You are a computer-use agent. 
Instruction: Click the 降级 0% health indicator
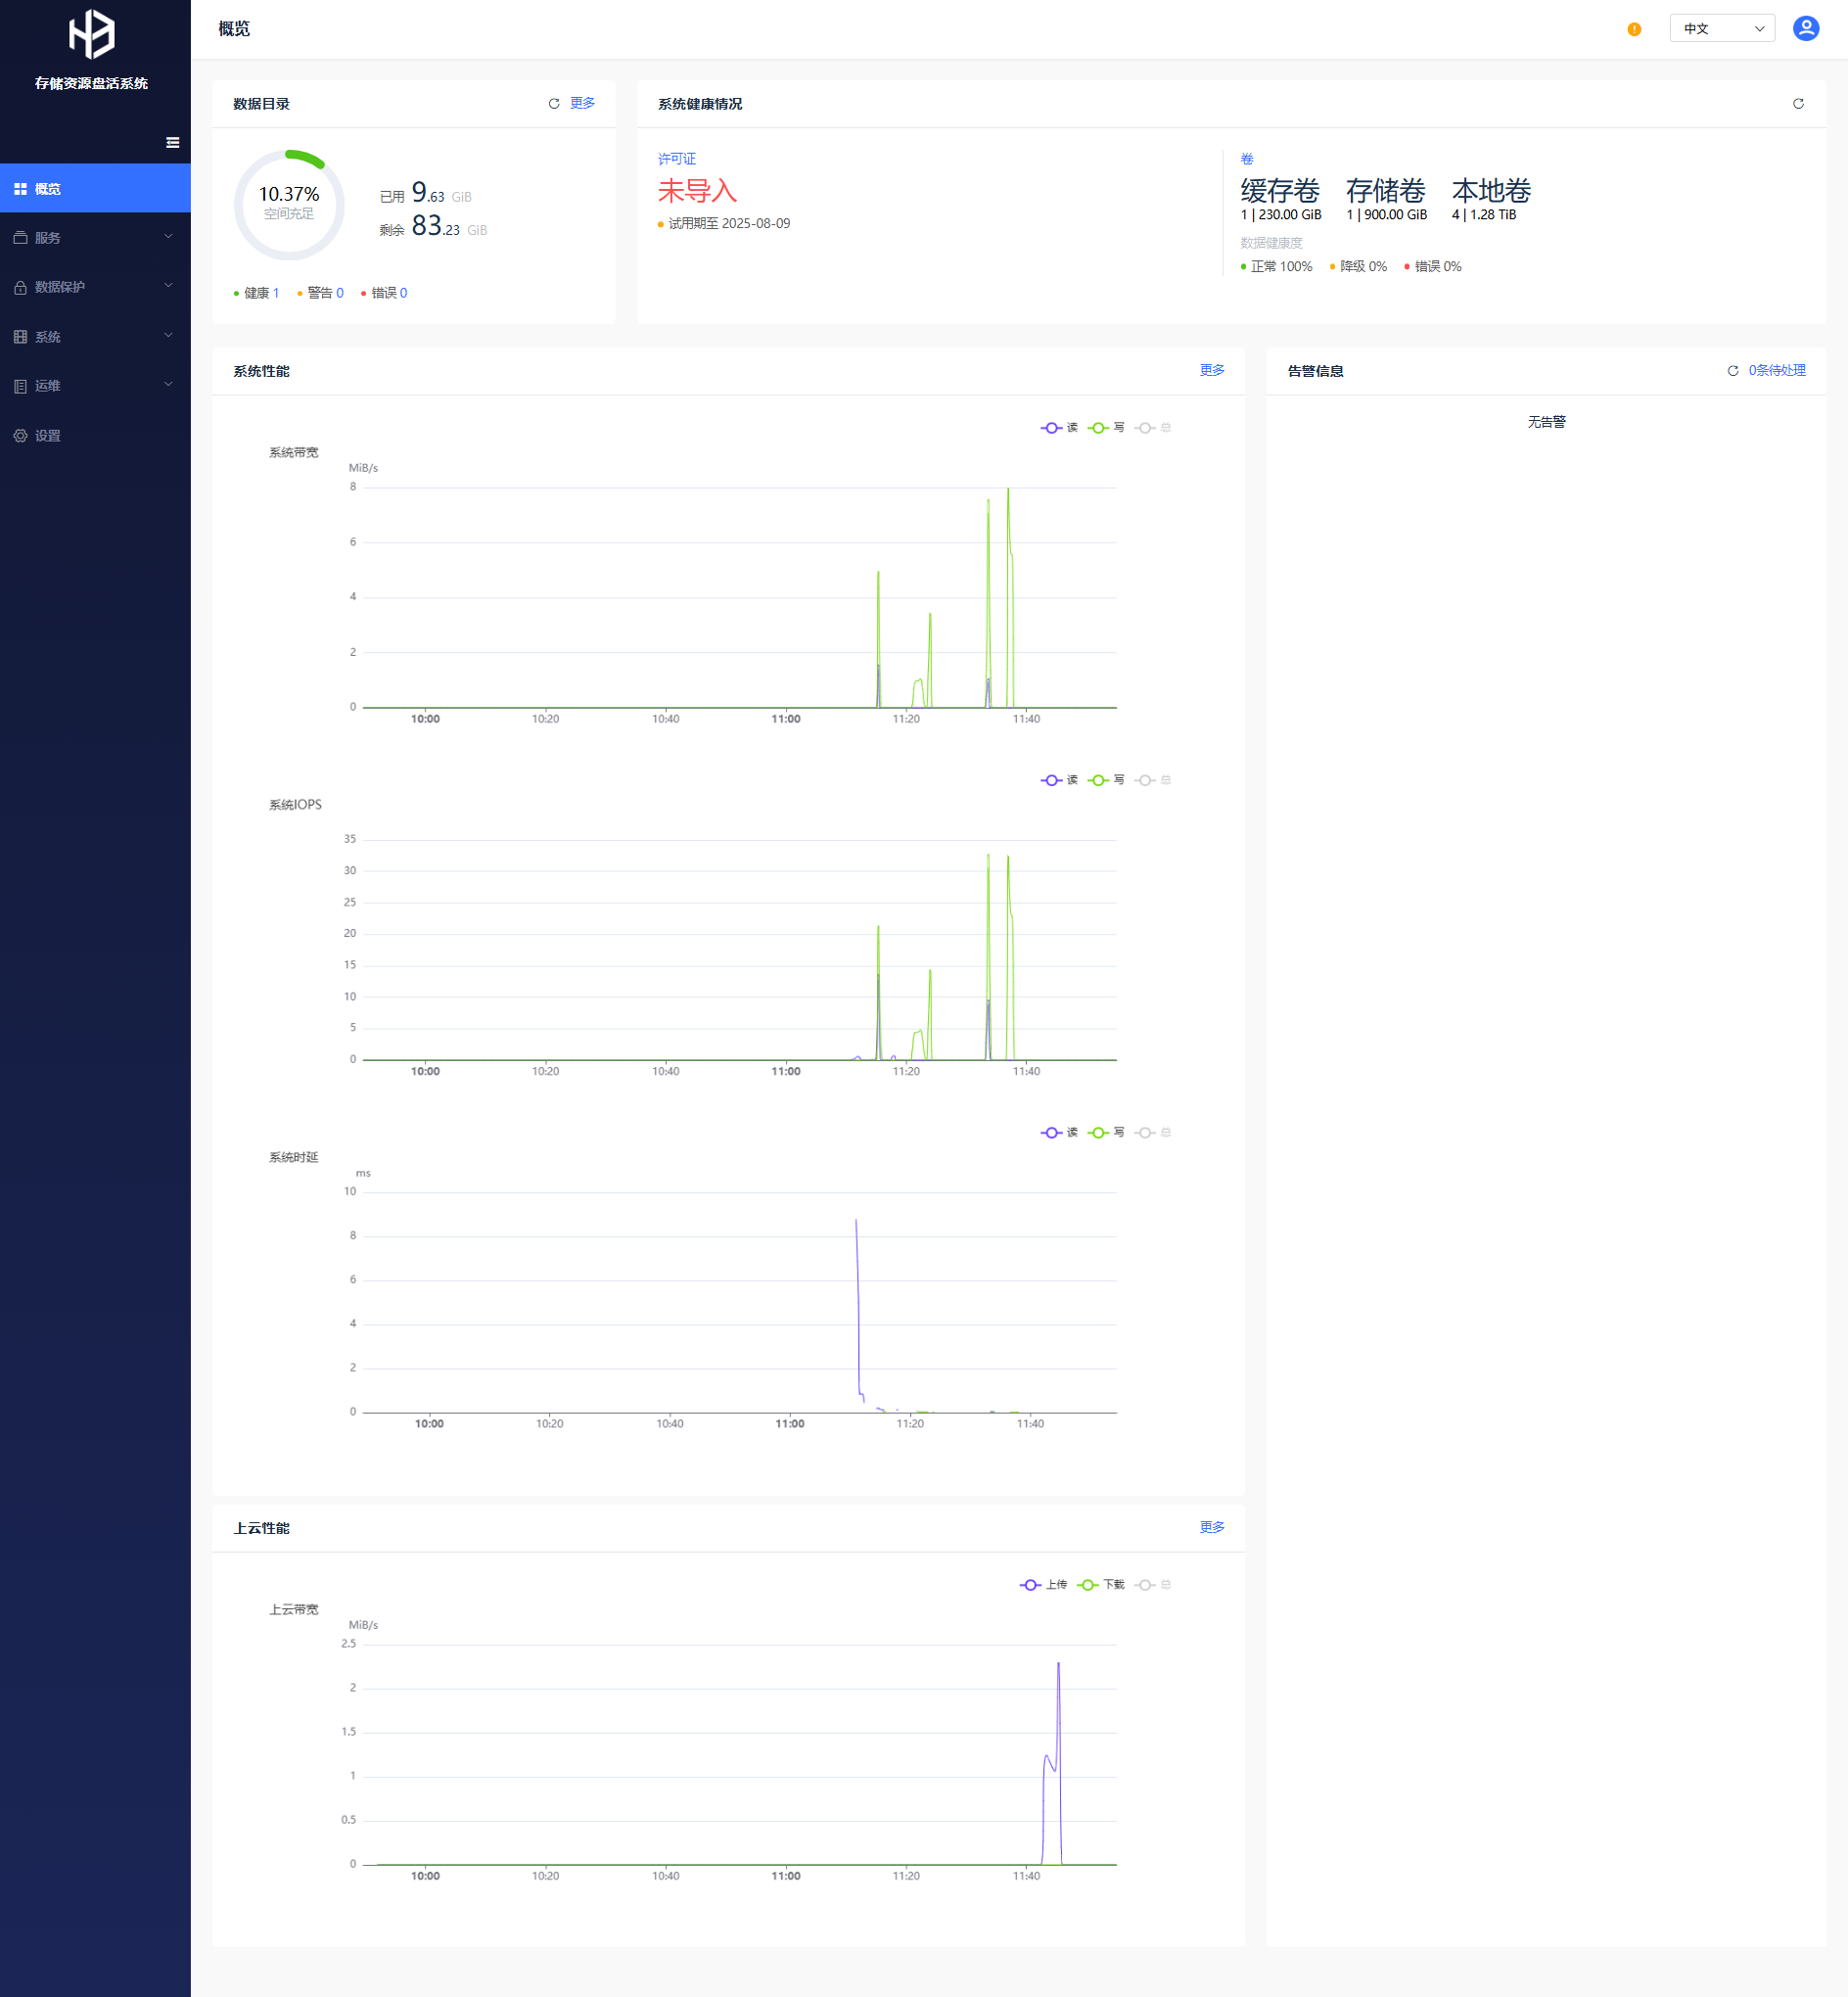coord(1358,267)
